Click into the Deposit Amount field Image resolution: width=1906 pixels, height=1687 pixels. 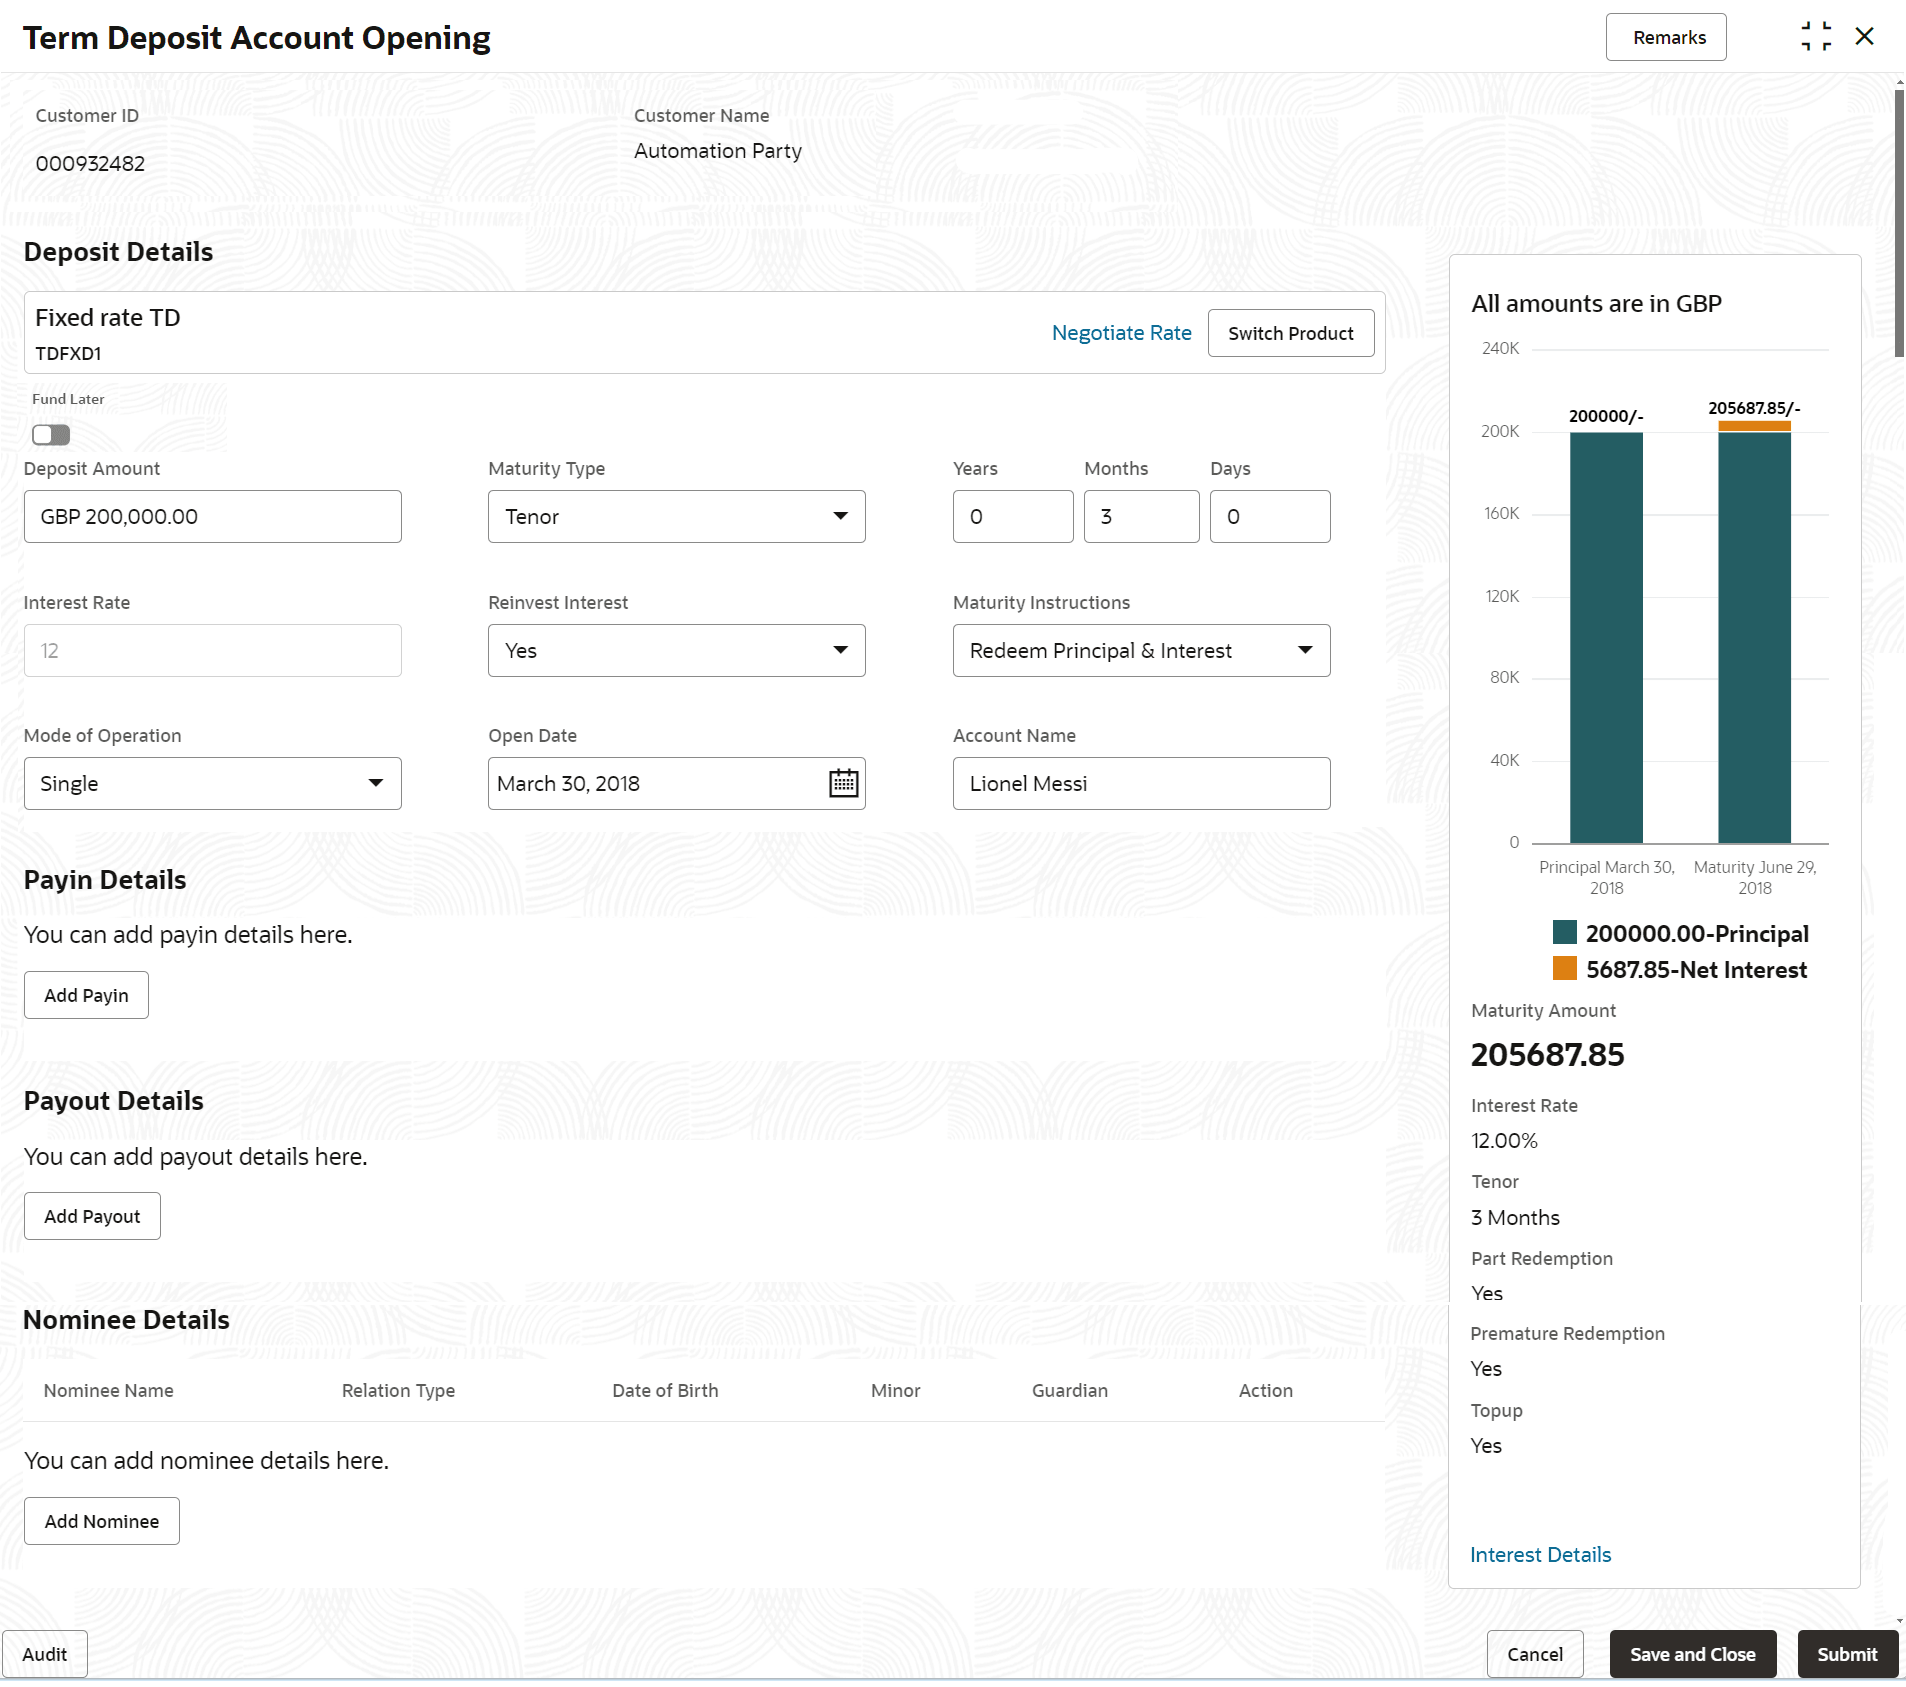212,516
